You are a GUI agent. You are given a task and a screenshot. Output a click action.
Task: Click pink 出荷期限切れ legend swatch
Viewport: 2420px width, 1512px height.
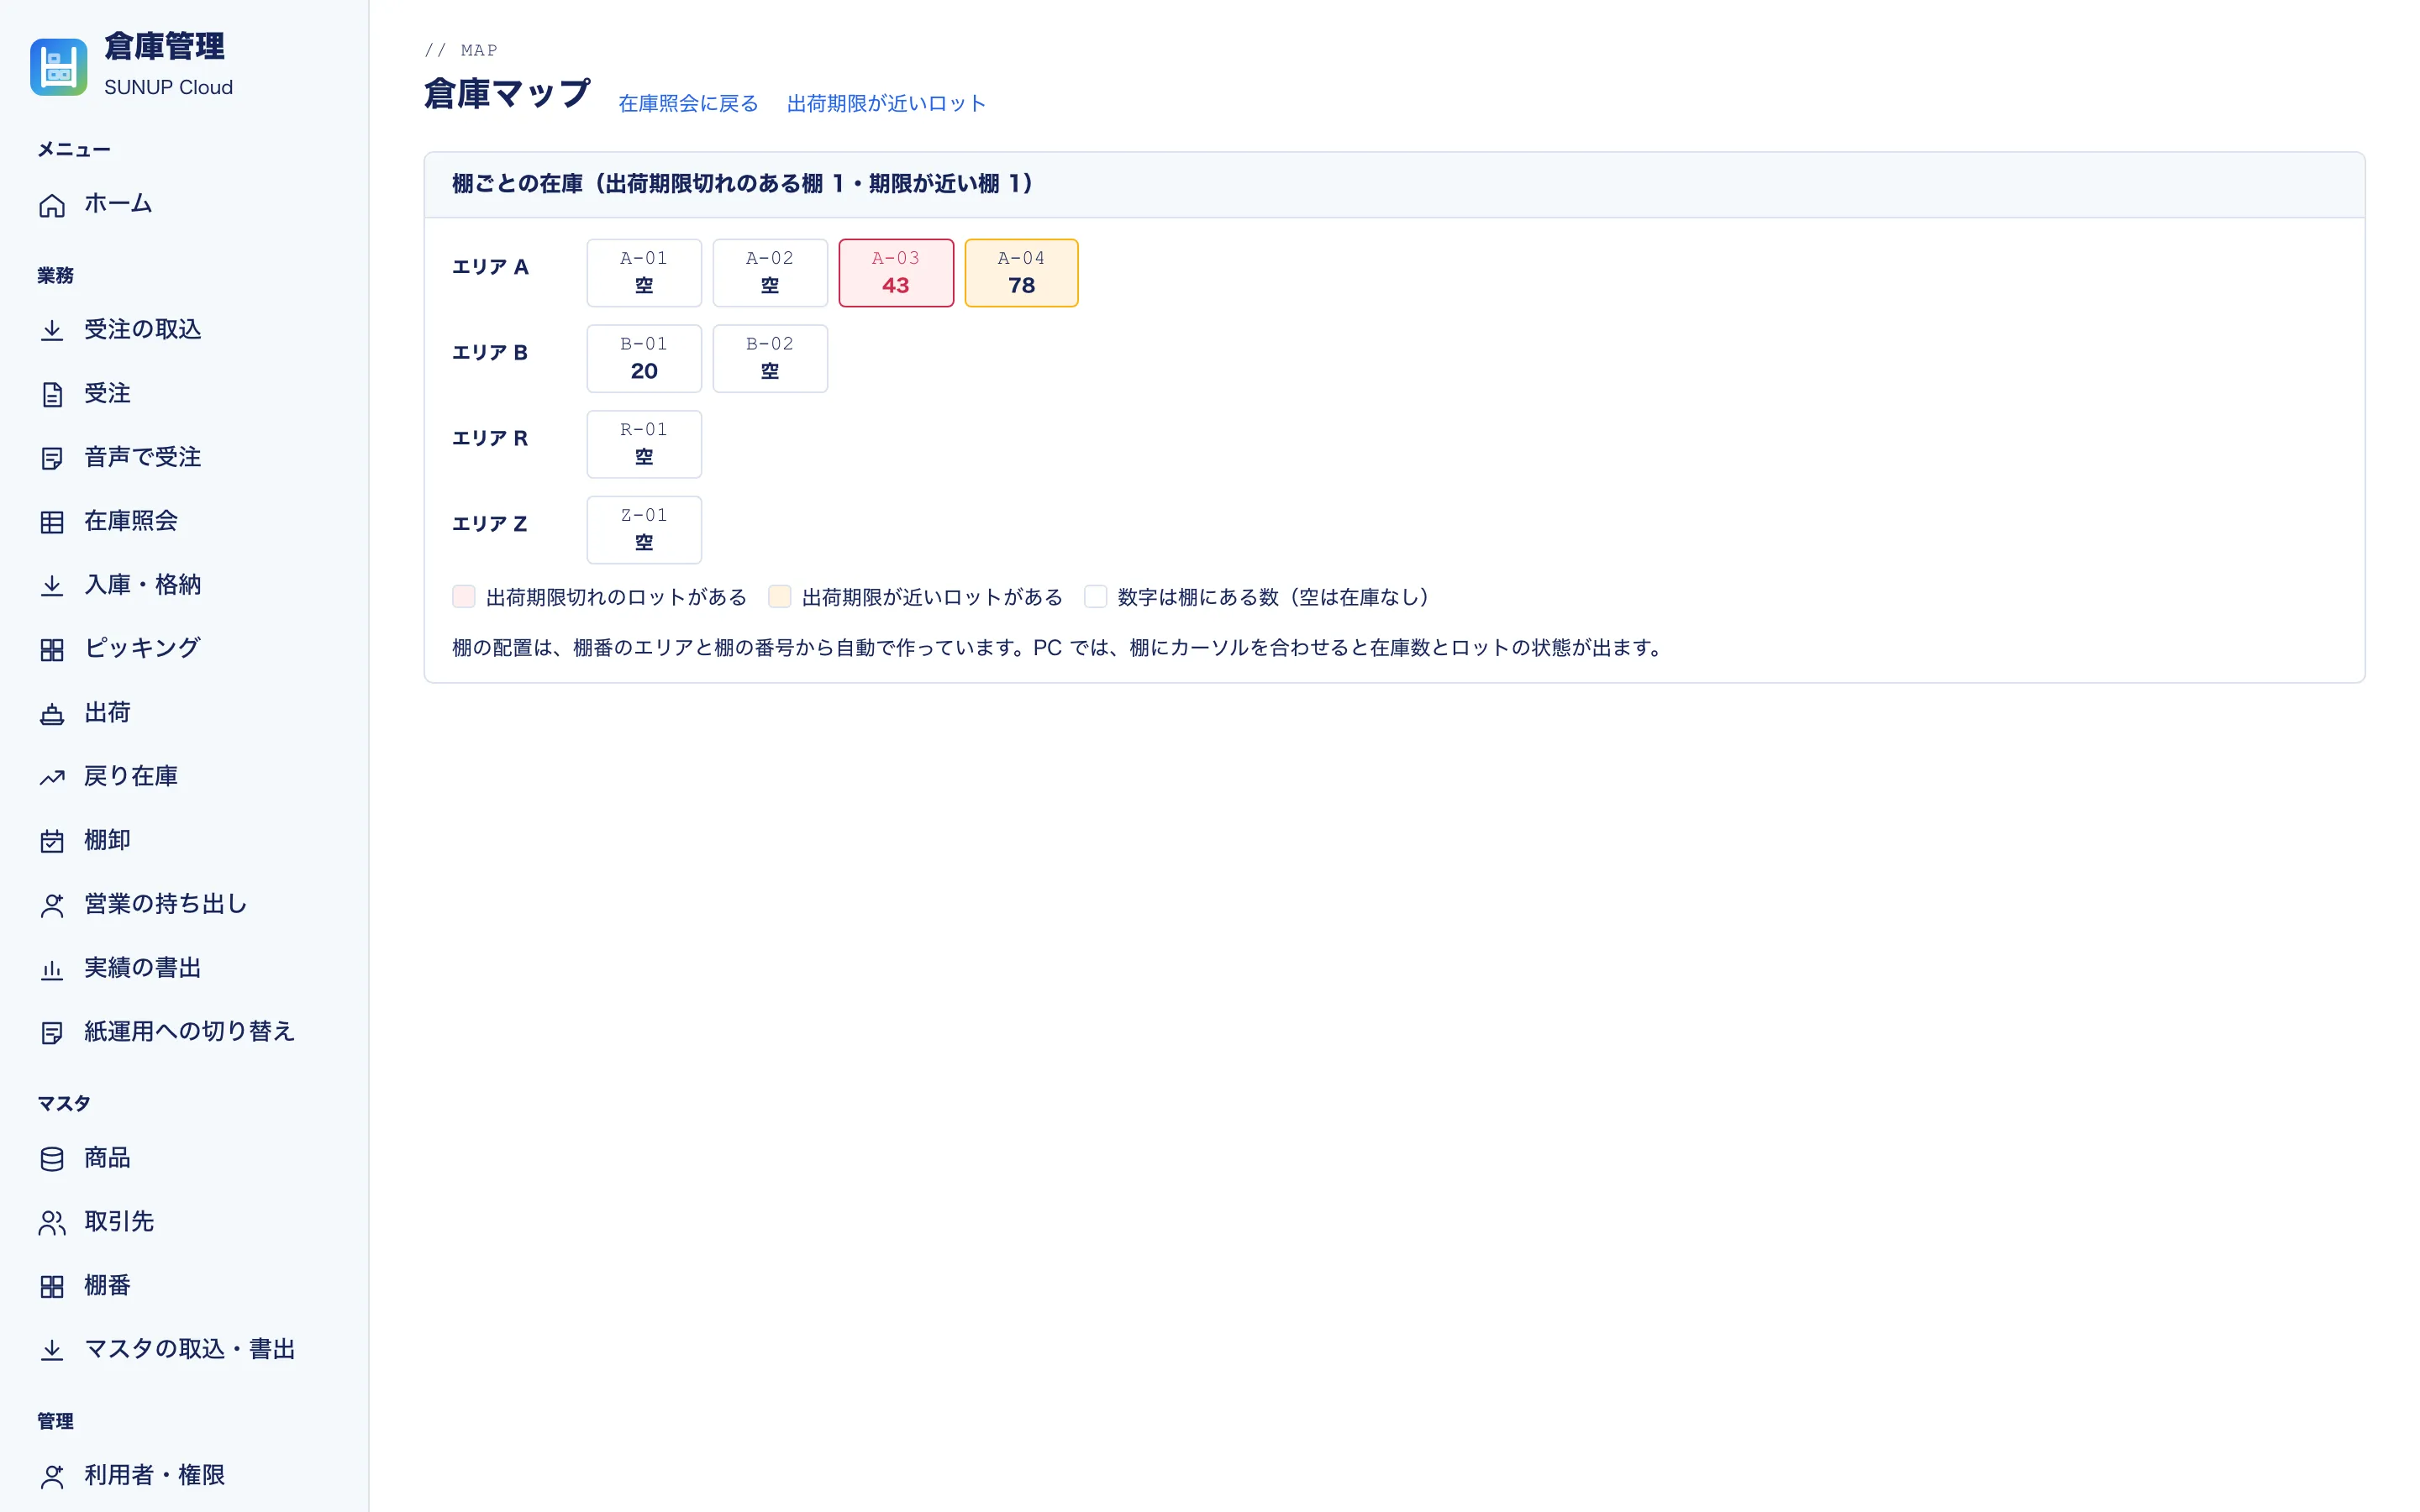pos(464,597)
